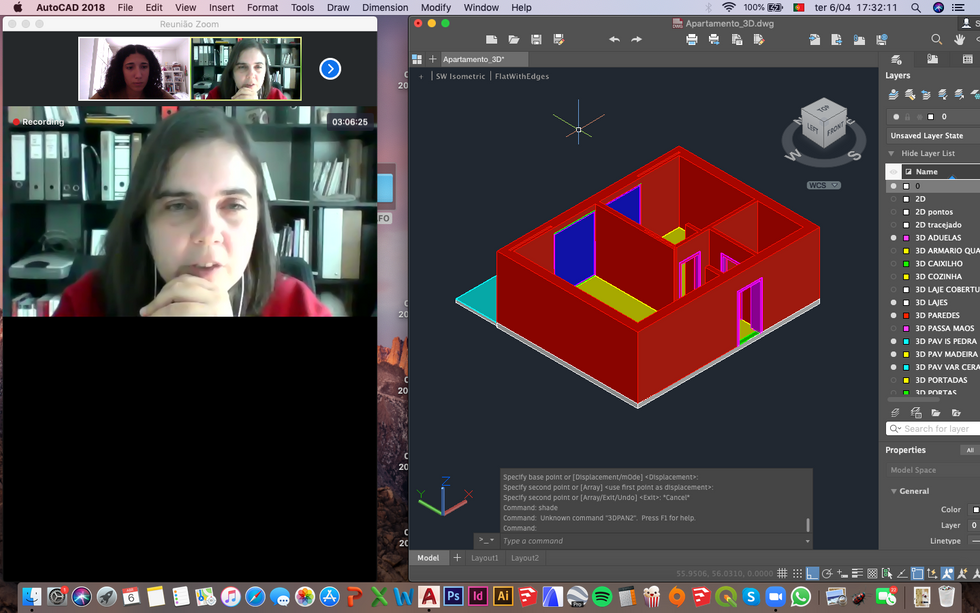
Task: Click the Redo arrow in toolbar
Action: point(636,39)
